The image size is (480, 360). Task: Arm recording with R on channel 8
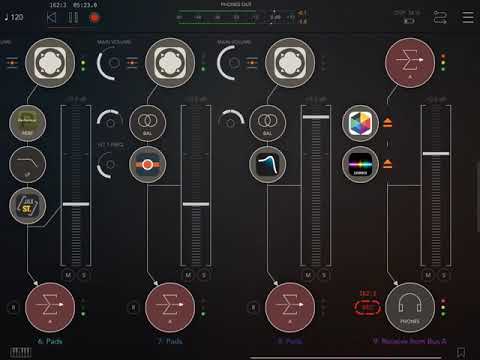253,307
